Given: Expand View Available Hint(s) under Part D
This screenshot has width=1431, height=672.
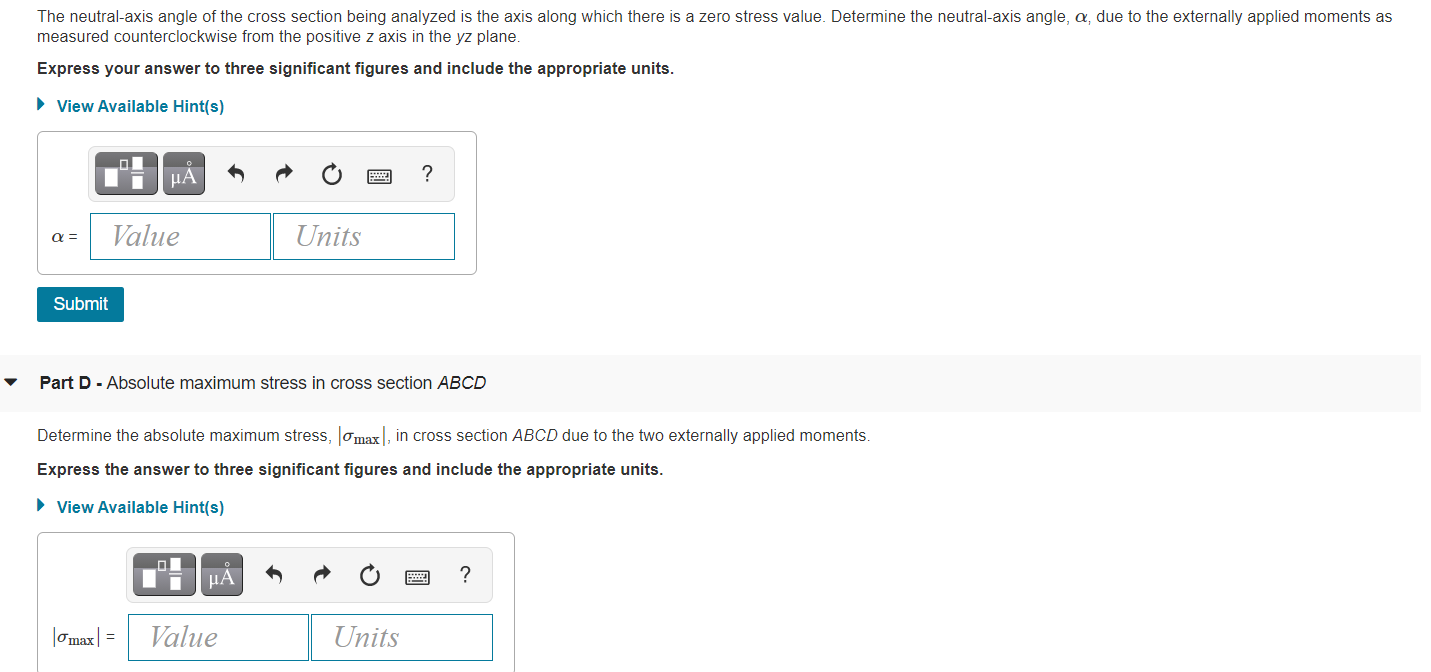Looking at the screenshot, I should pyautogui.click(x=139, y=507).
